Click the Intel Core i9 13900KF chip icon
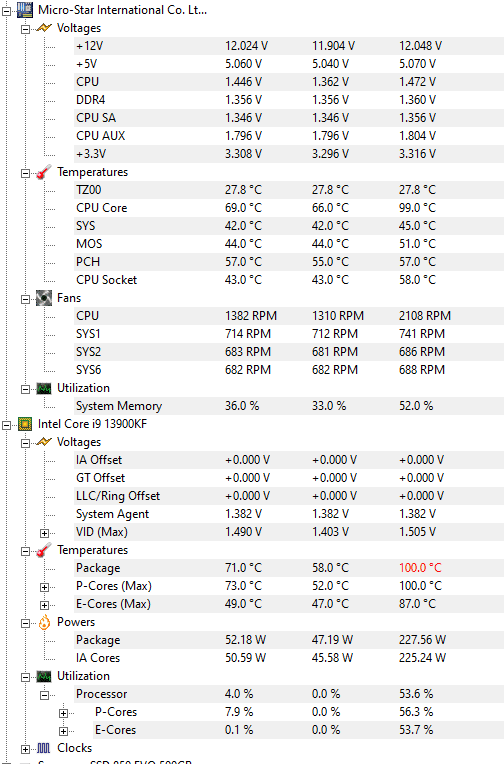504x764 pixels. tap(25, 424)
